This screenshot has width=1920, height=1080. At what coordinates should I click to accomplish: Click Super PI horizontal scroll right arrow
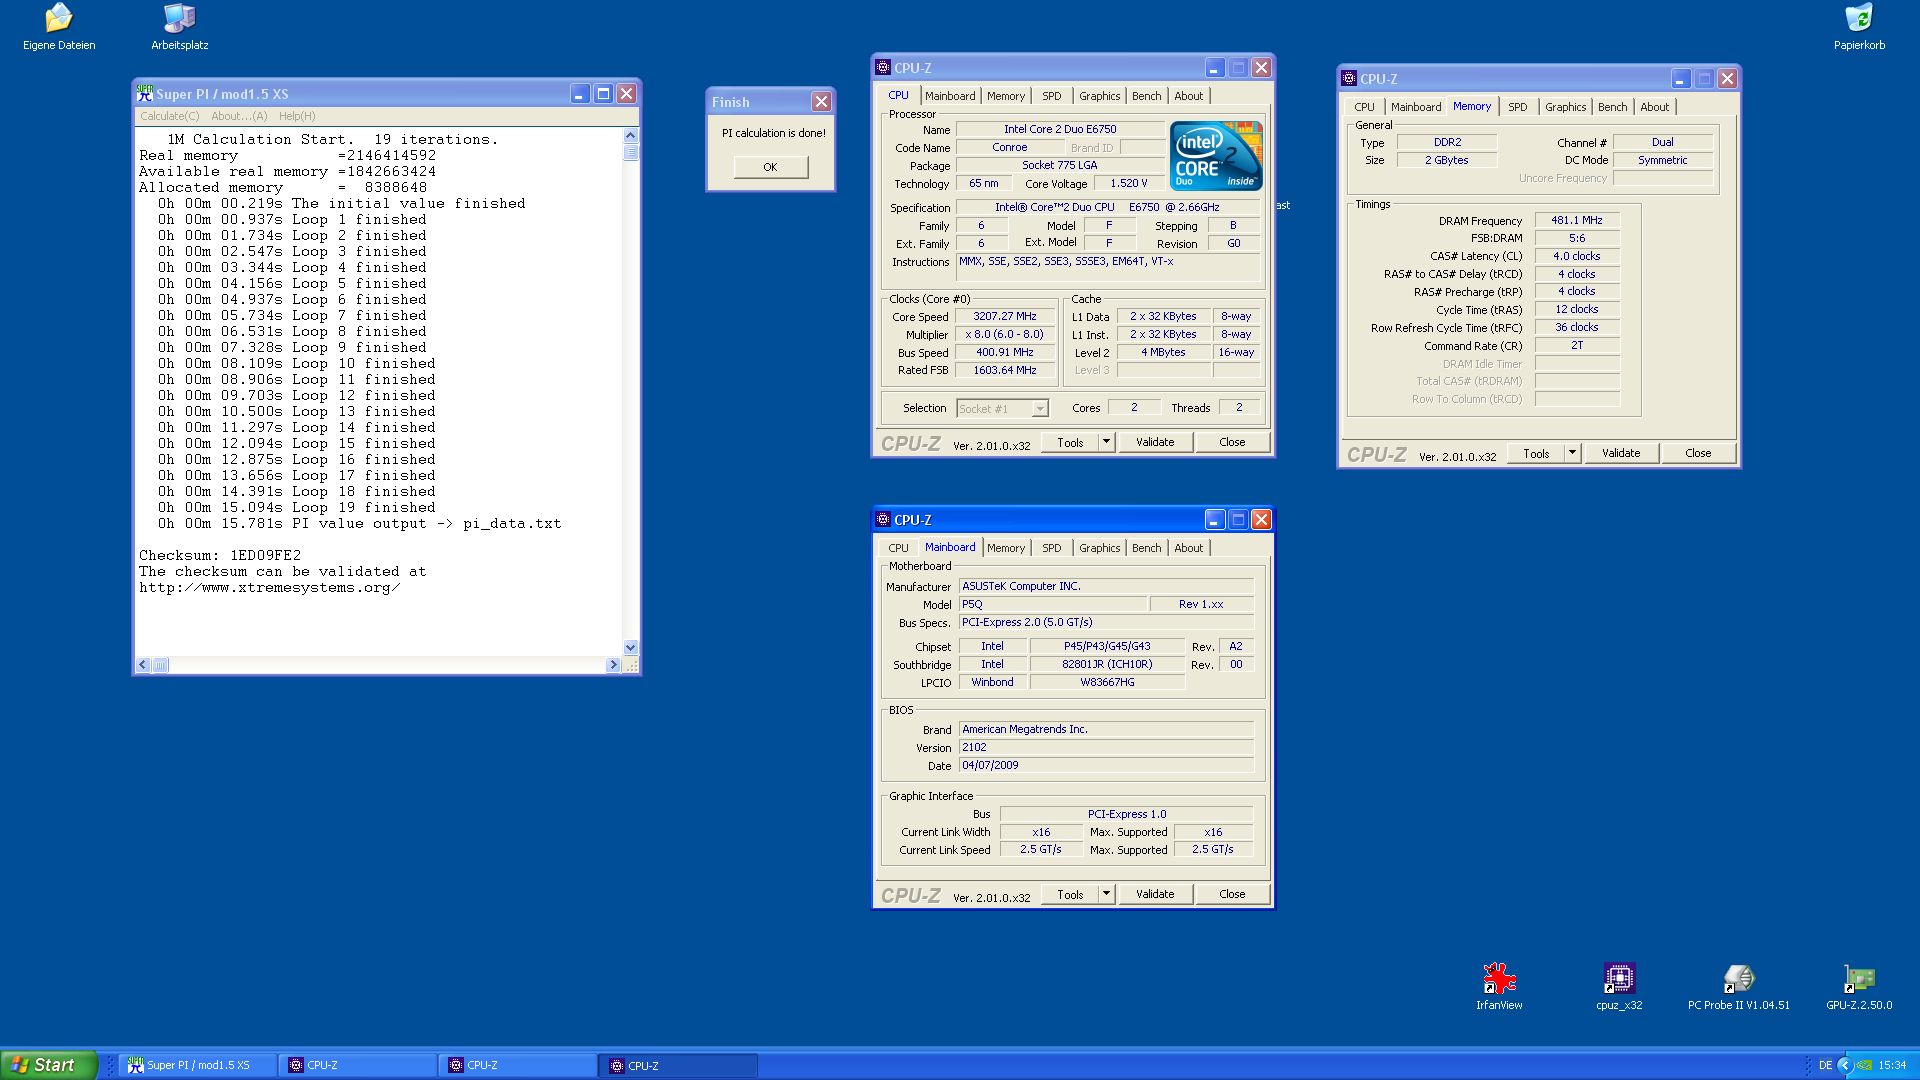[613, 665]
